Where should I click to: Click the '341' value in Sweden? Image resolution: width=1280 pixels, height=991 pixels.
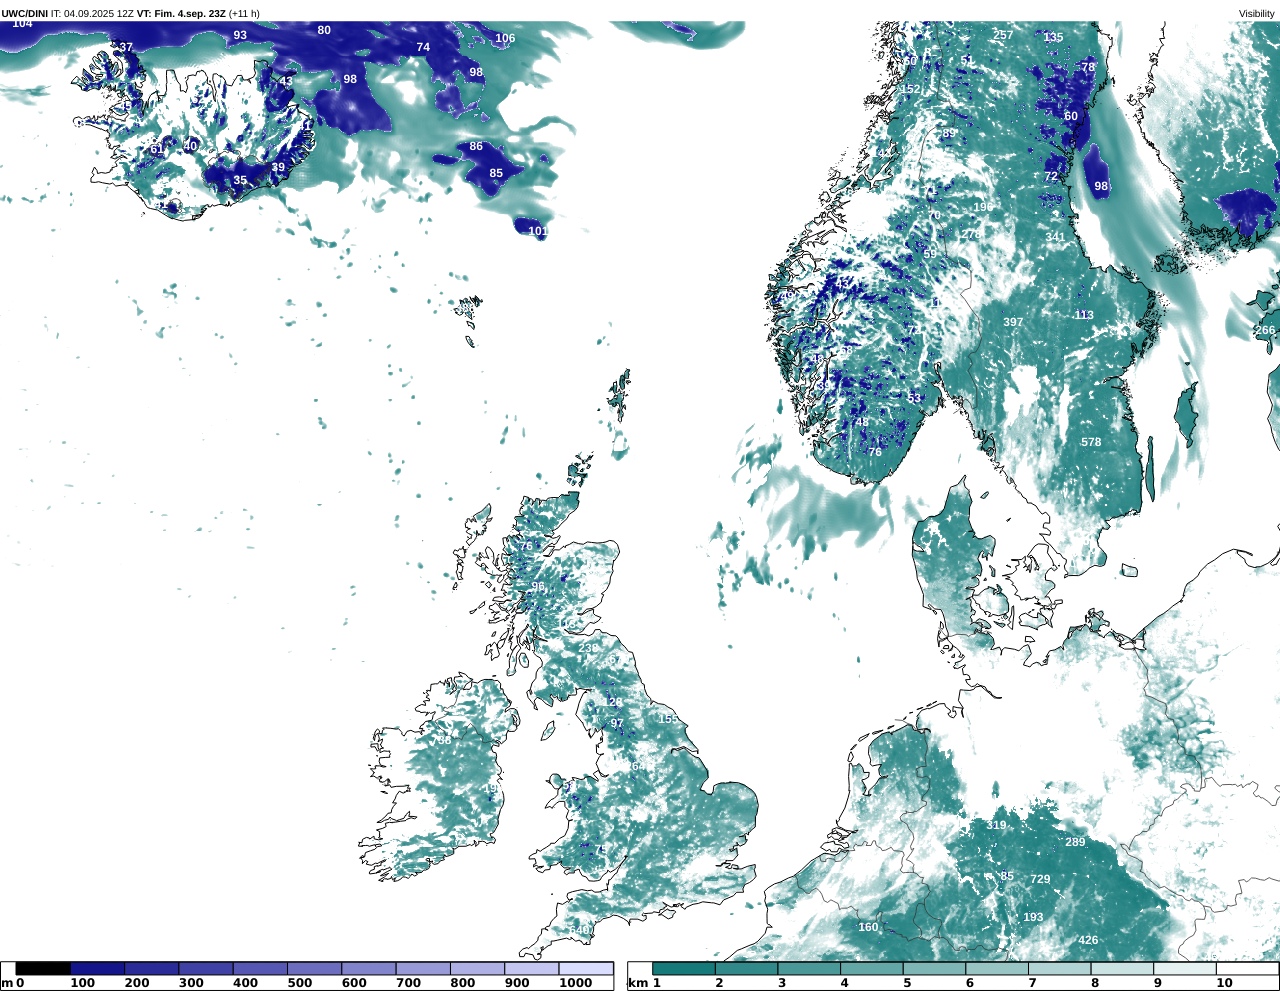tap(1056, 237)
